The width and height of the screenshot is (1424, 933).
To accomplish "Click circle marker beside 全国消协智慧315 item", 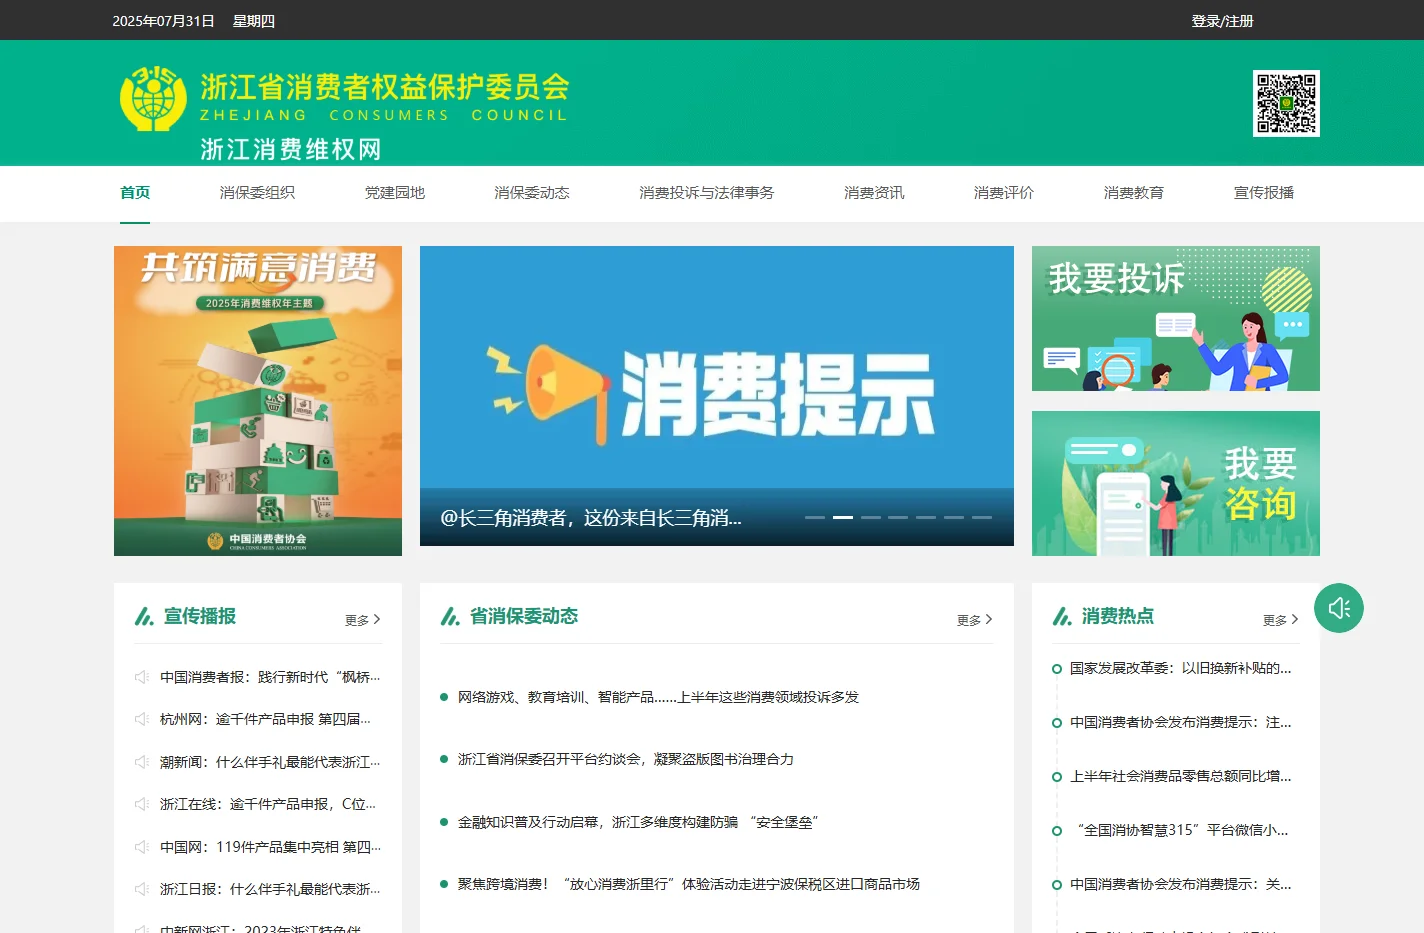I will coord(1056,831).
